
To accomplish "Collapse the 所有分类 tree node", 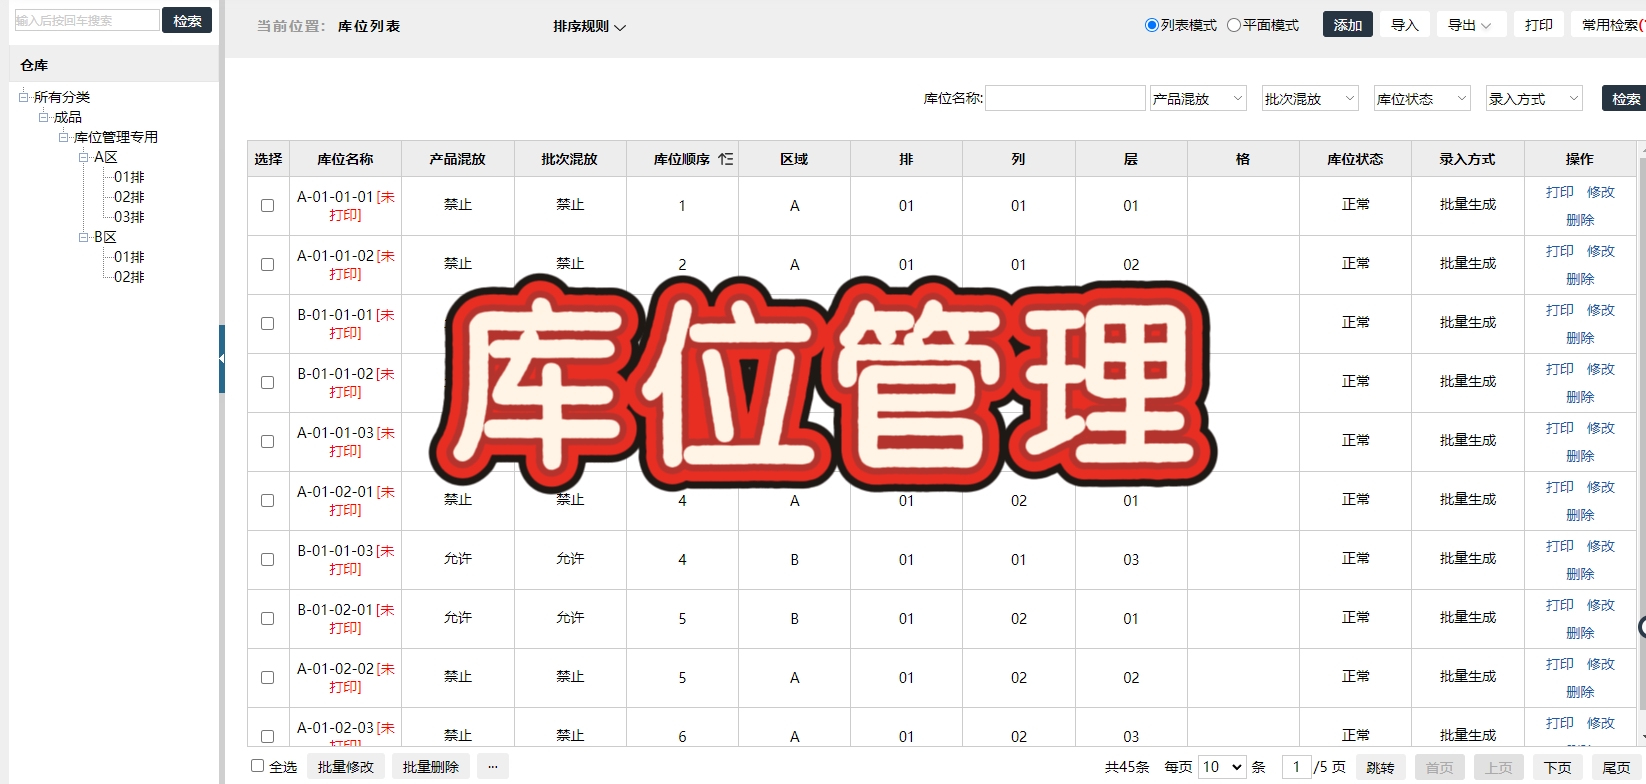I will point(24,97).
